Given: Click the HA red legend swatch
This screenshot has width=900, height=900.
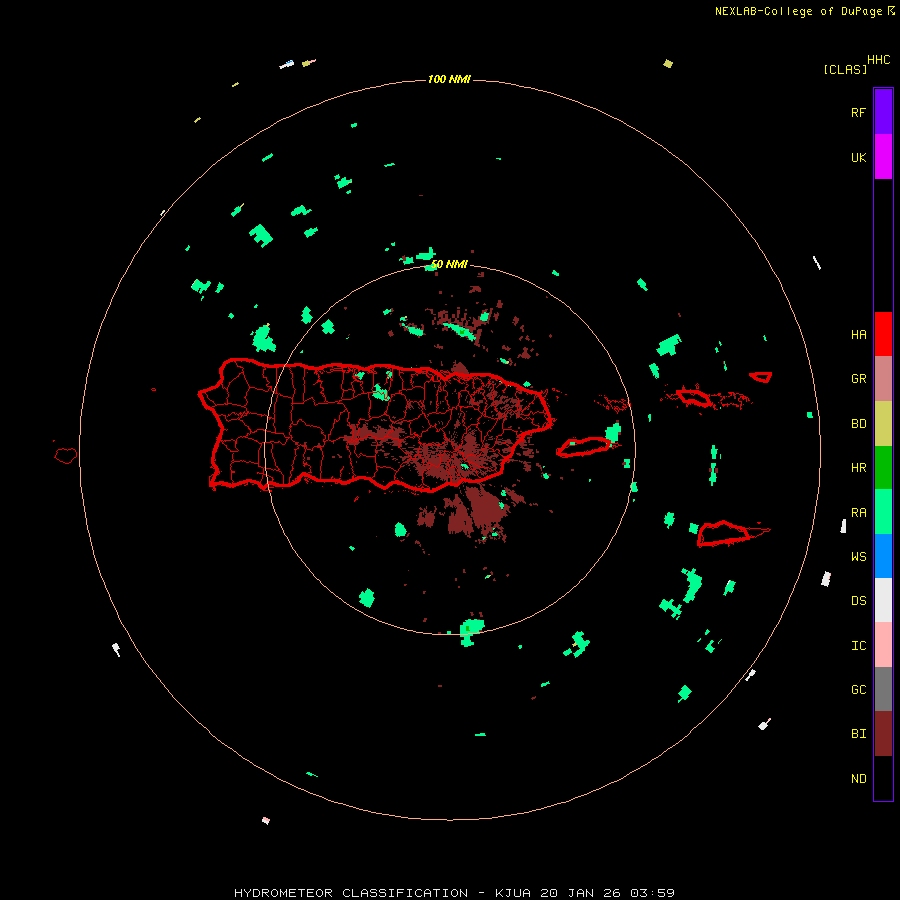Looking at the screenshot, I should coord(883,334).
